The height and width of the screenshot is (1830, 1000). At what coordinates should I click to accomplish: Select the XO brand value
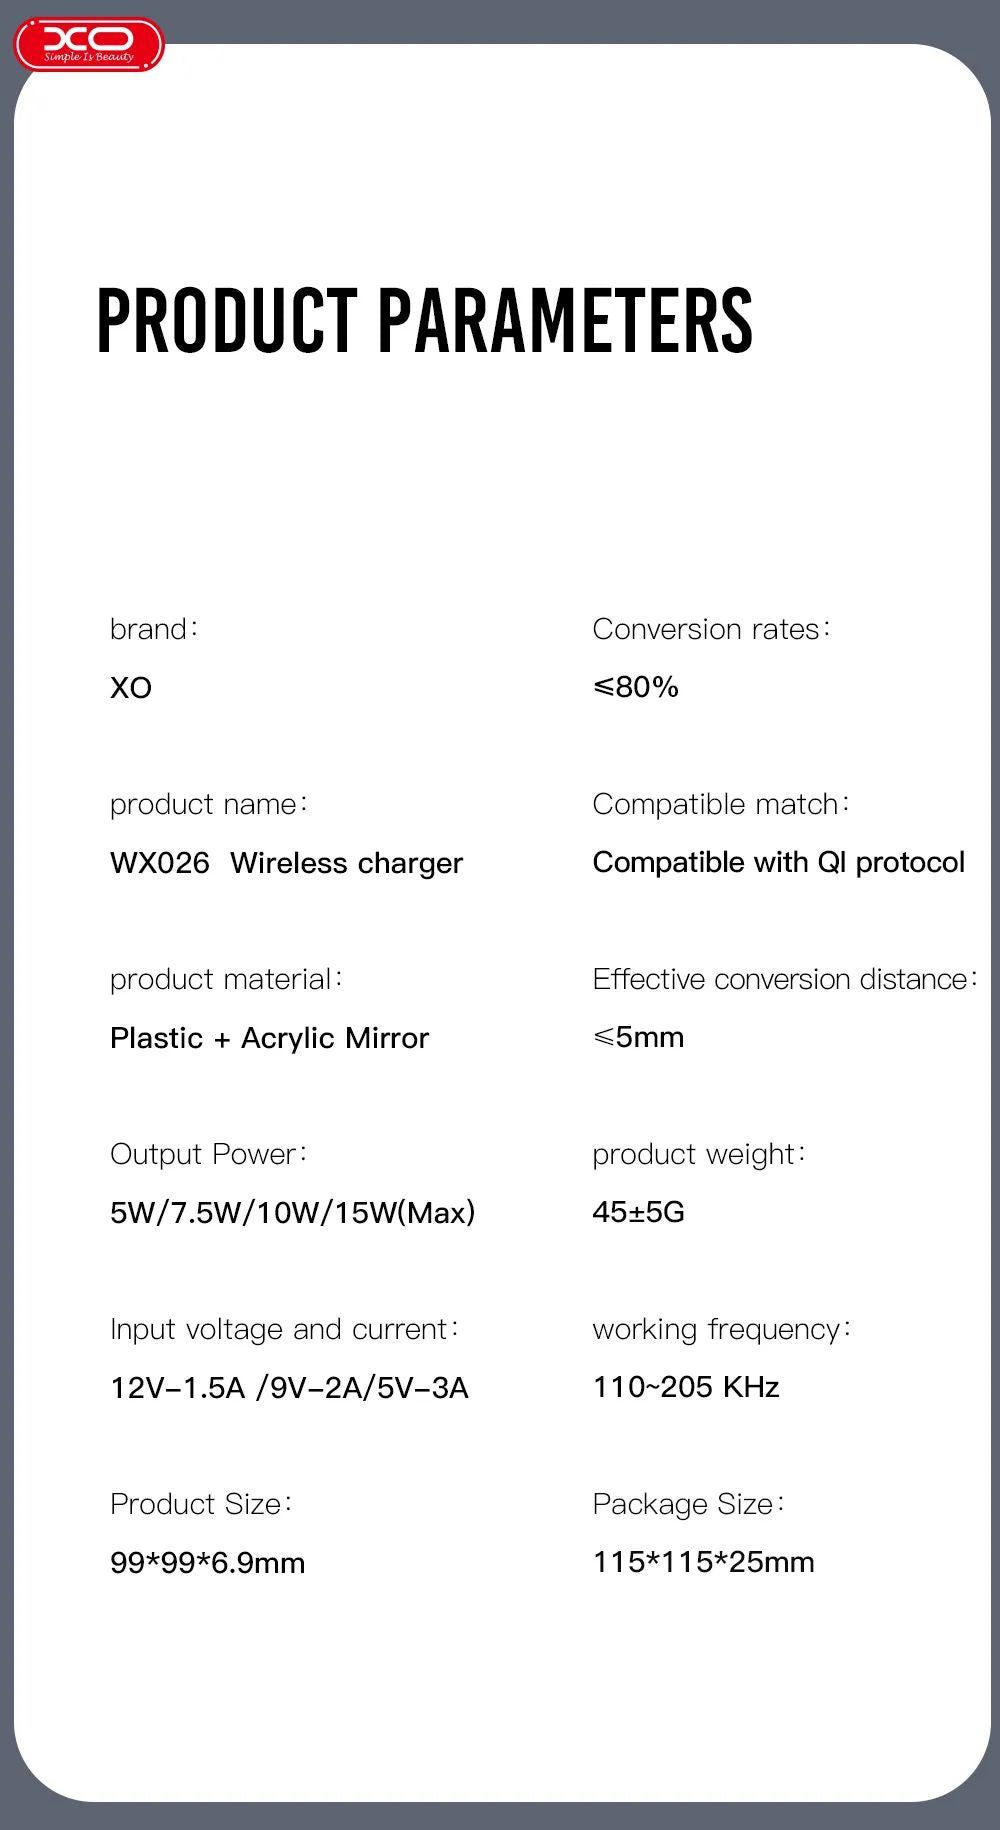[131, 688]
